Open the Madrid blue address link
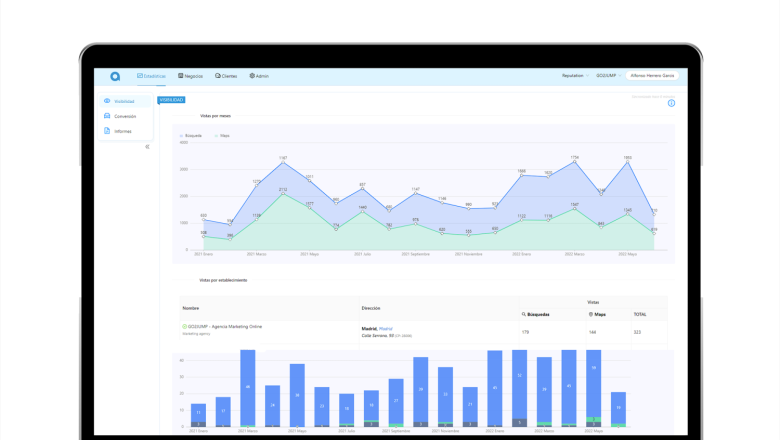The image size is (780, 440). click(386, 327)
